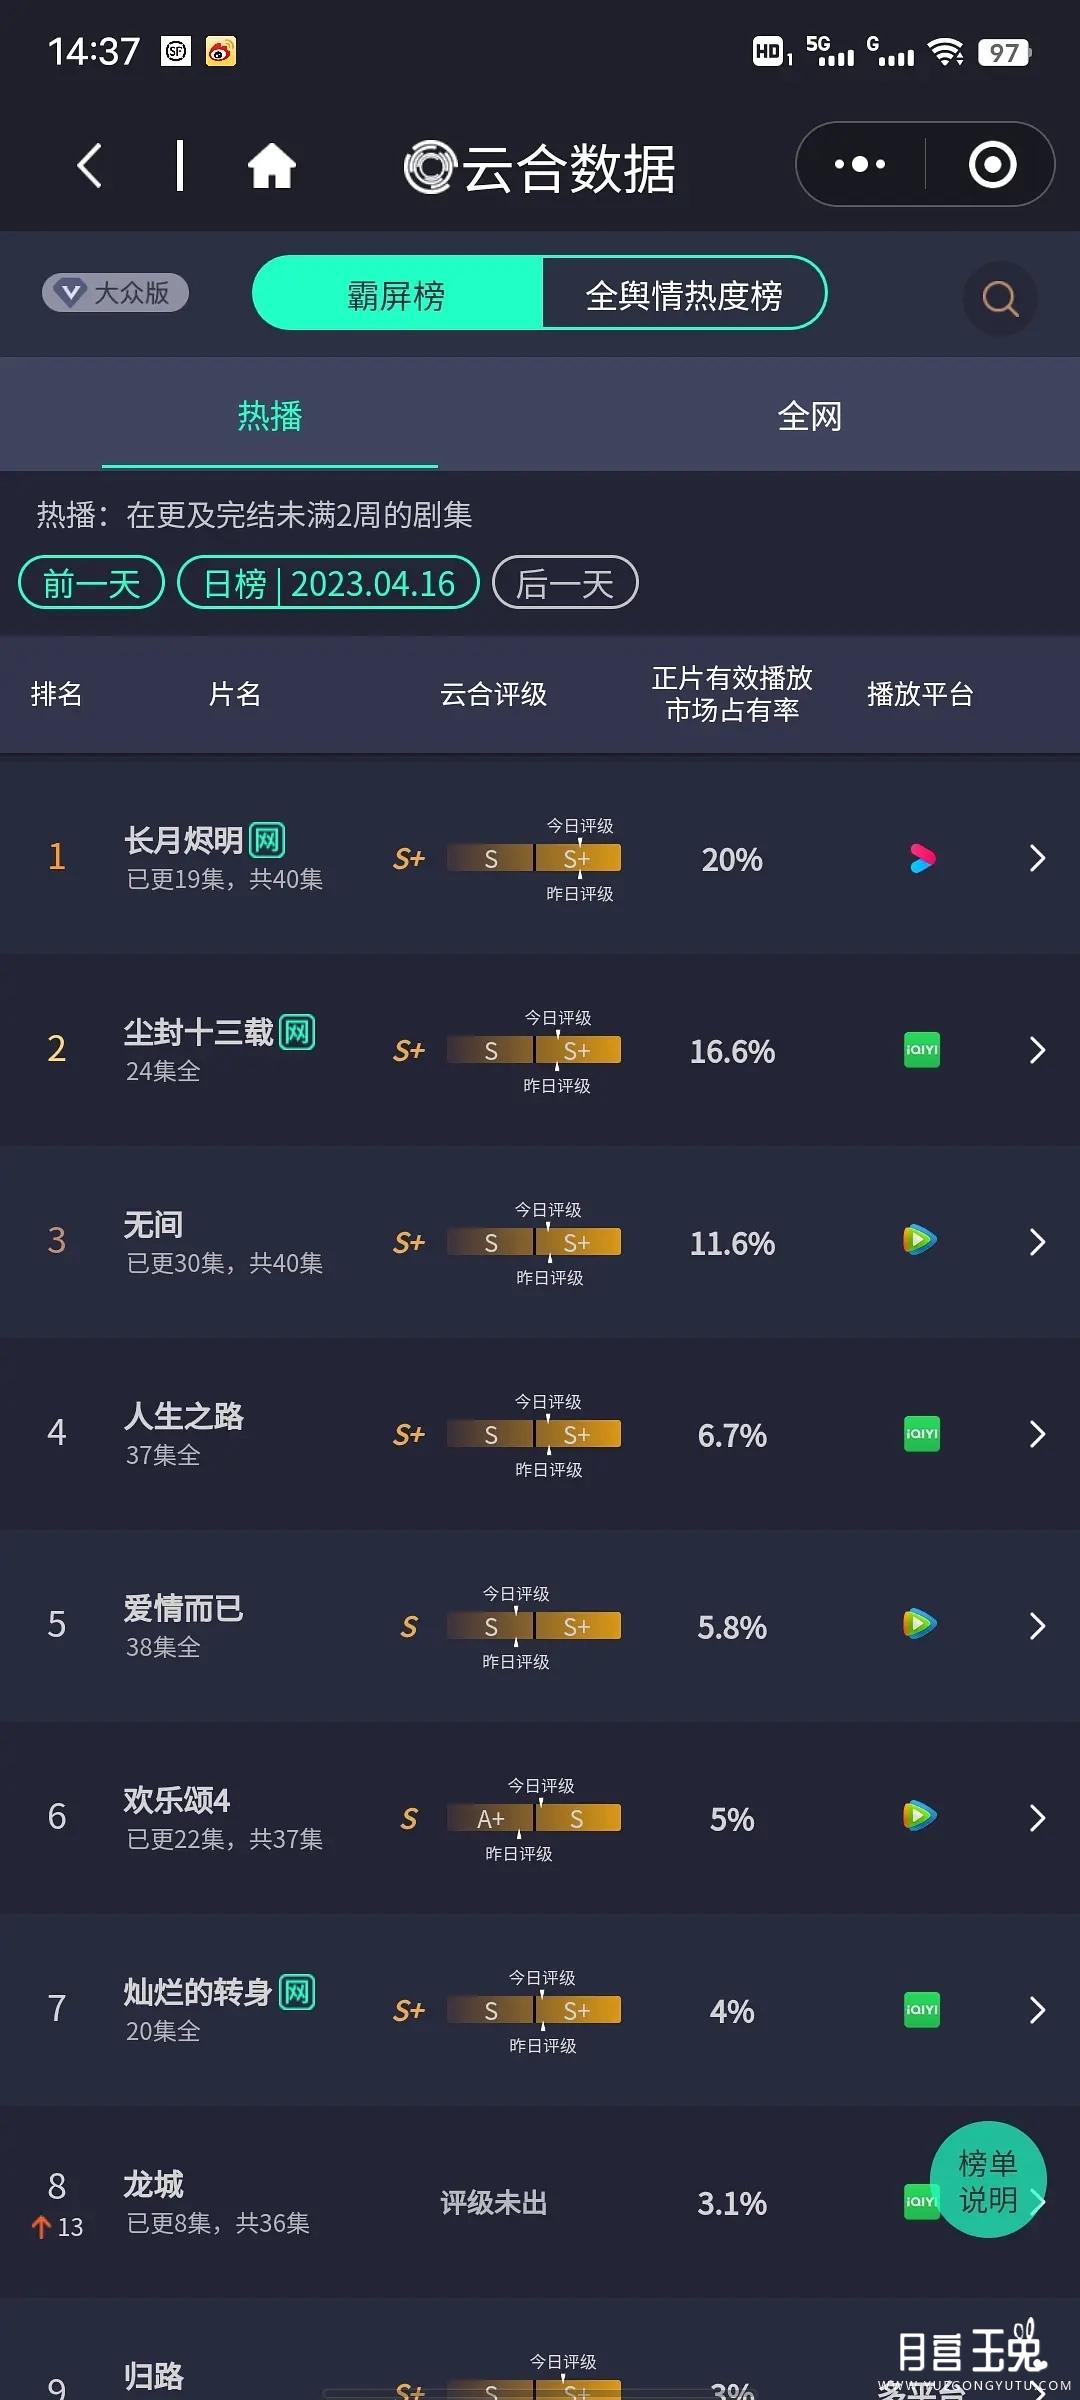The image size is (1080, 2400).
Task: Open the 日榜 2023.04.16 date picker
Action: tap(328, 583)
